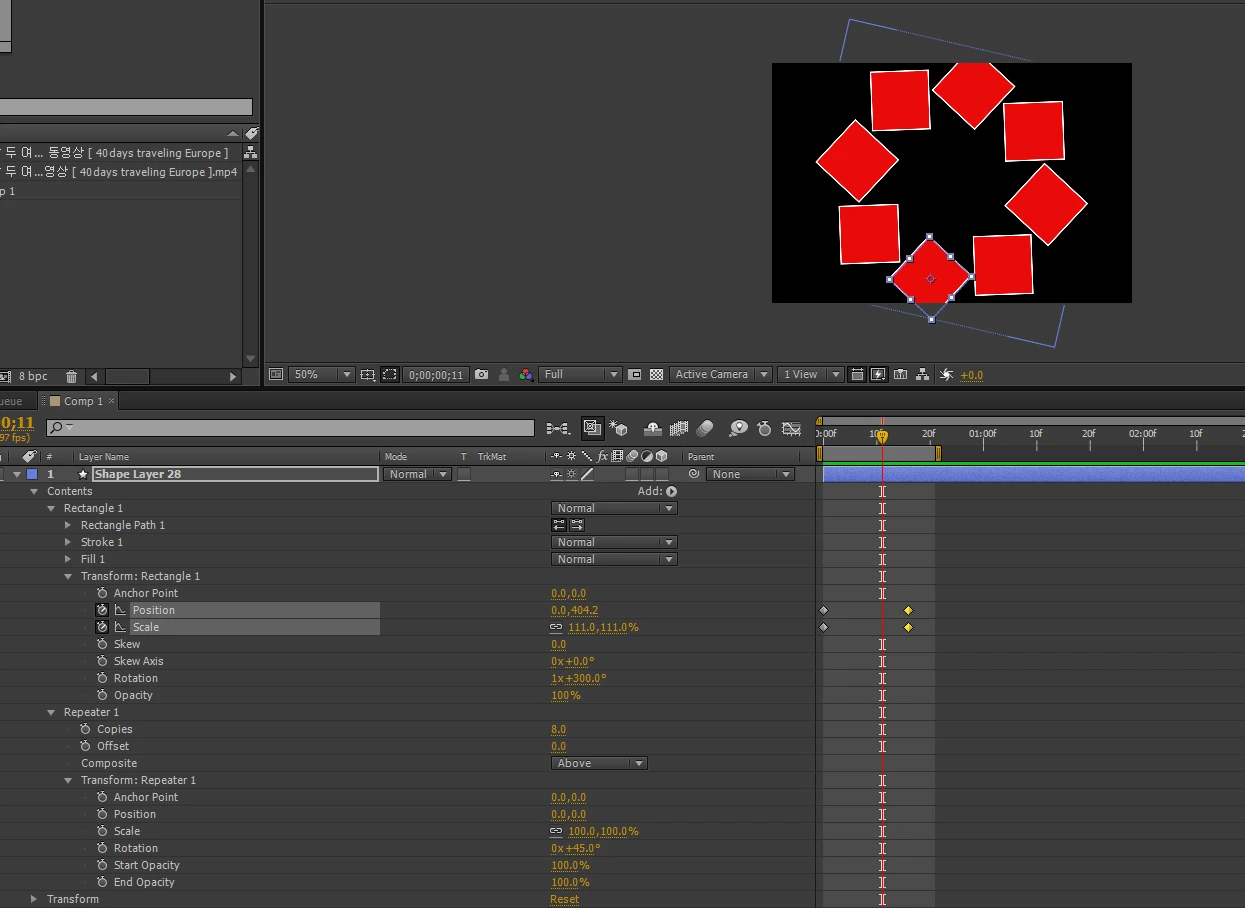Screen dimensions: 1245x908
Task: Click Always Preview This View icon
Action: click(276, 375)
